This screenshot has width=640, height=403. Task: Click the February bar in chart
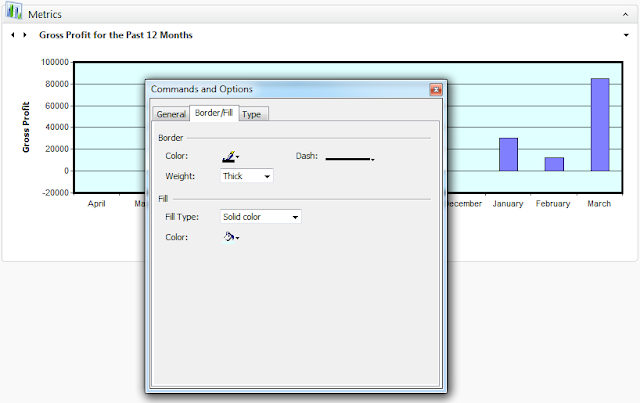pyautogui.click(x=554, y=164)
